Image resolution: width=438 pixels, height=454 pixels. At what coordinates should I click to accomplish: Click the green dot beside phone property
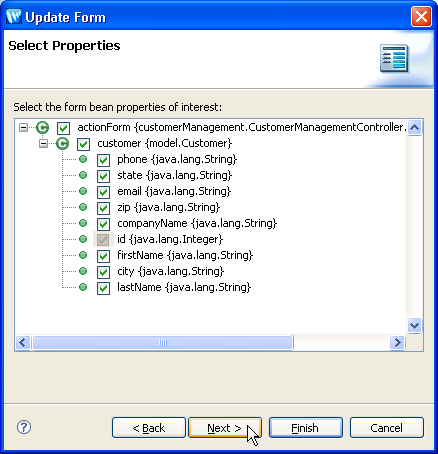[x=83, y=159]
